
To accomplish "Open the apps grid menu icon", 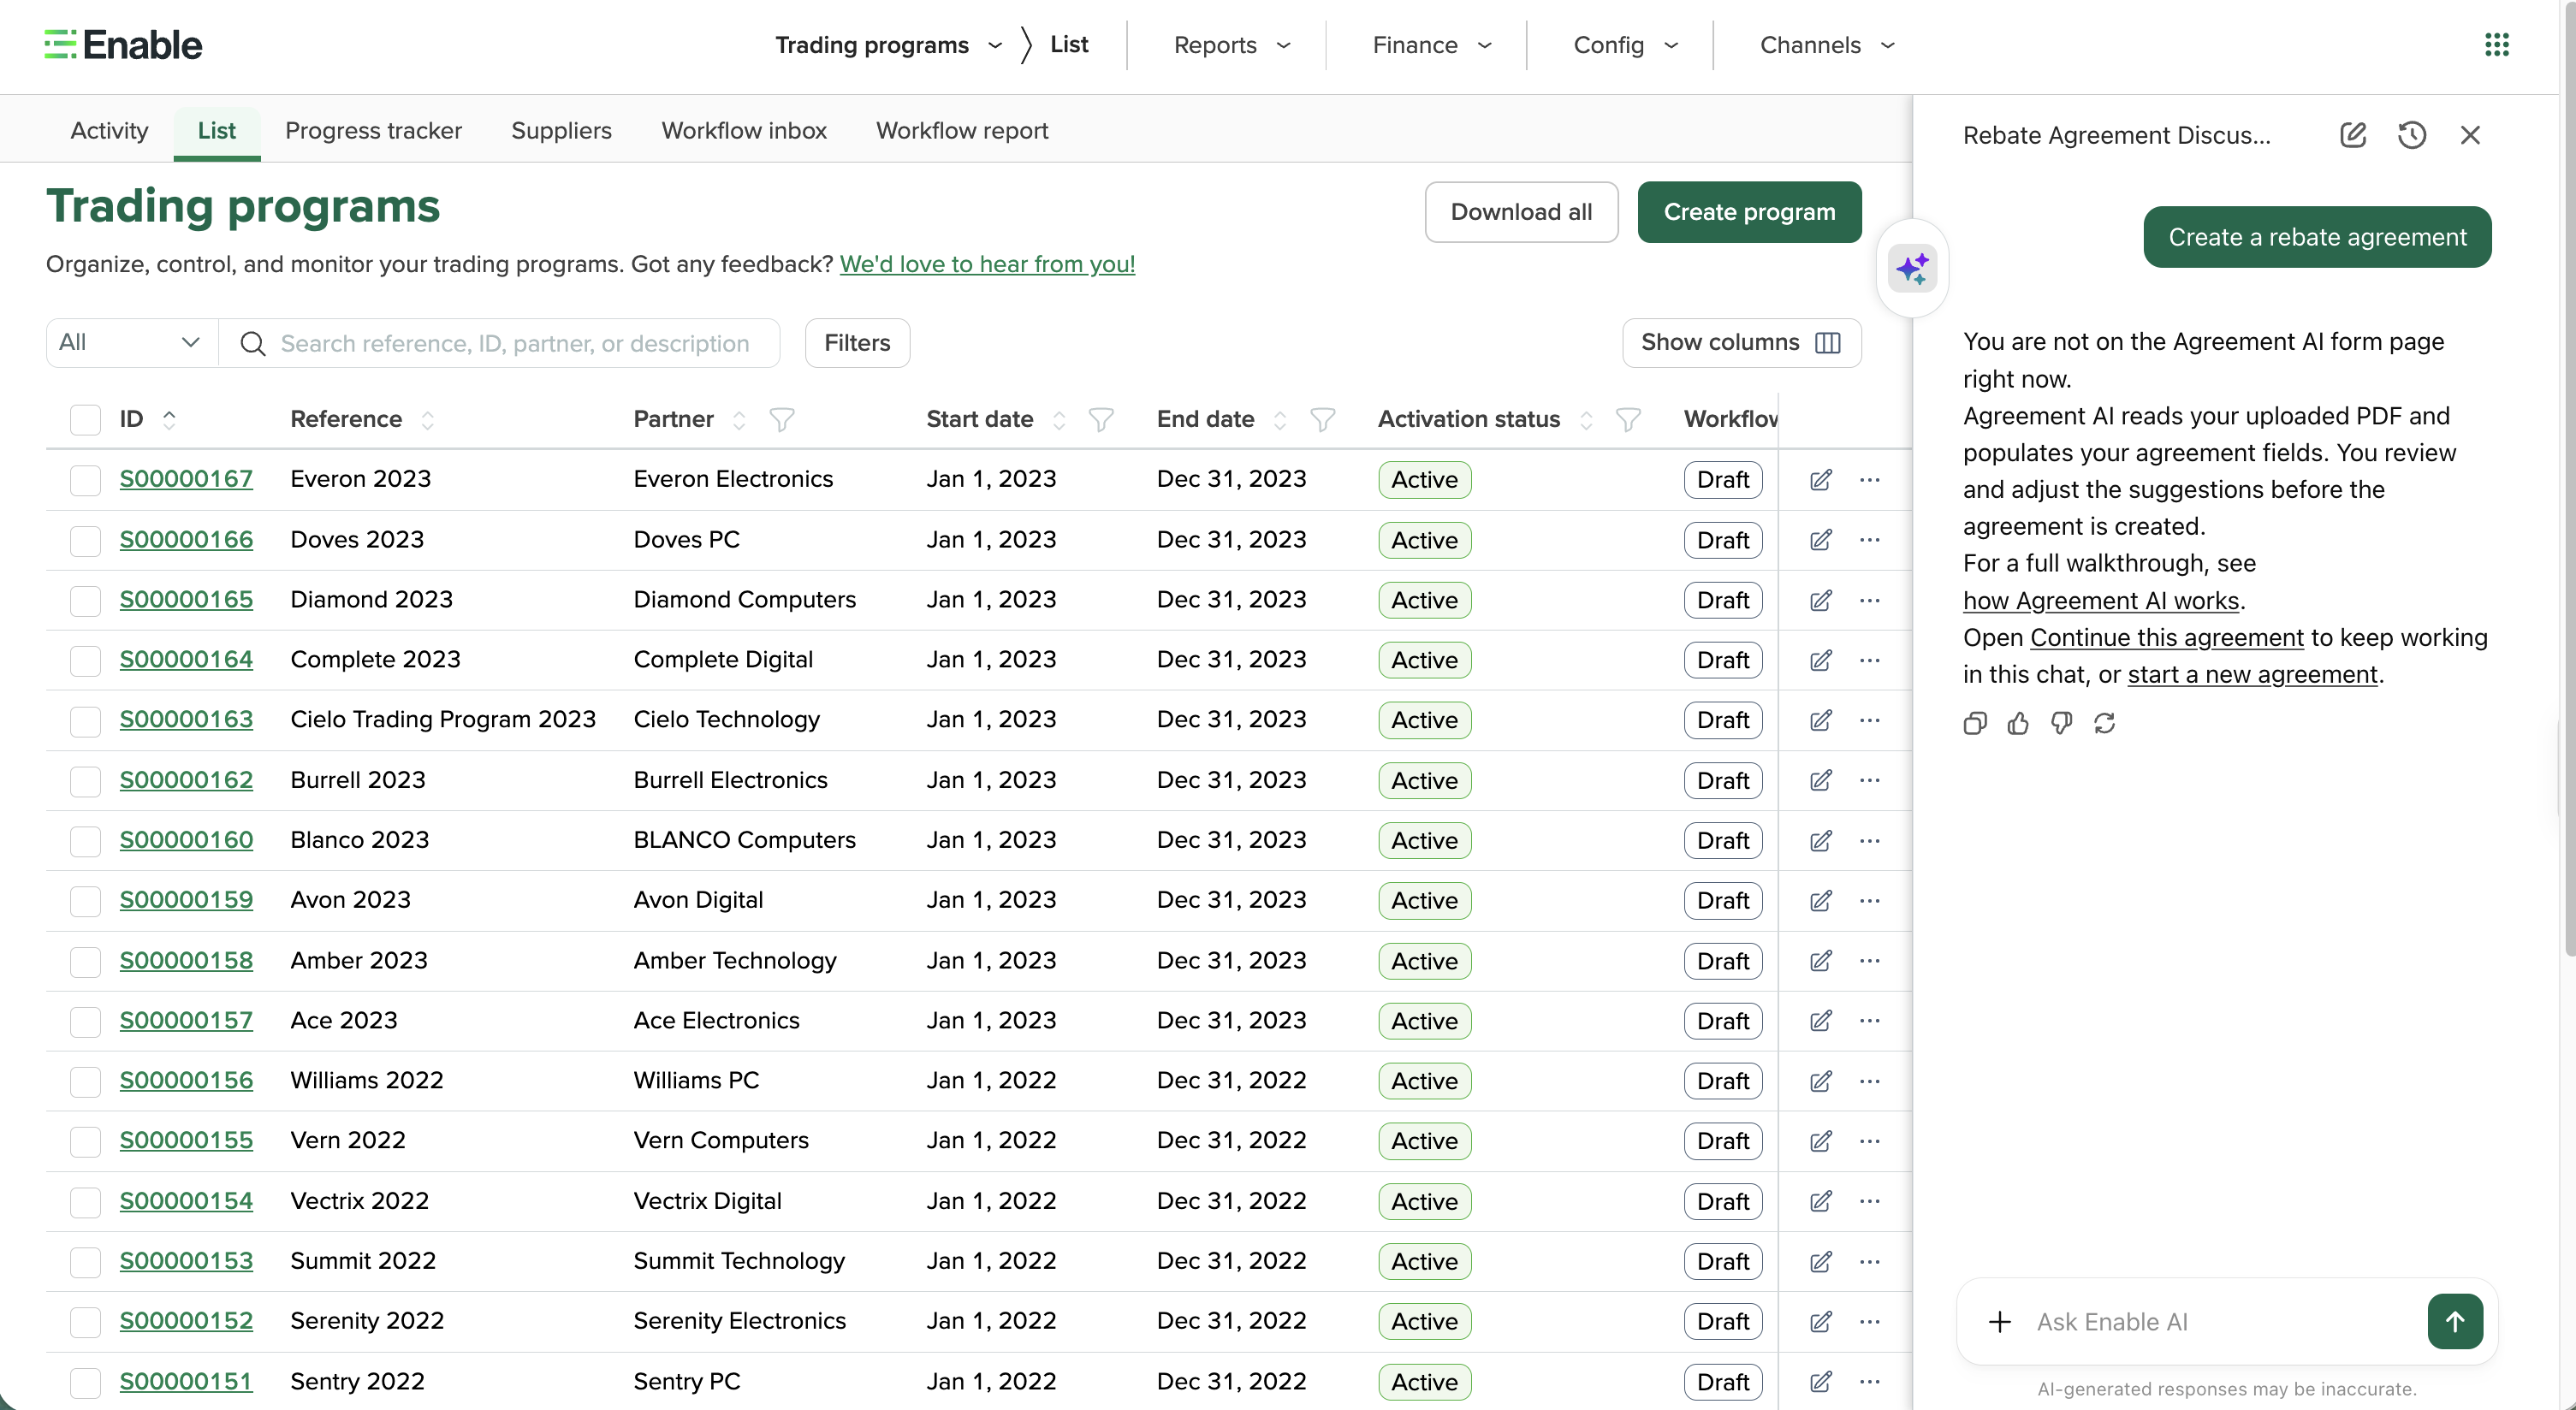I will point(2497,44).
